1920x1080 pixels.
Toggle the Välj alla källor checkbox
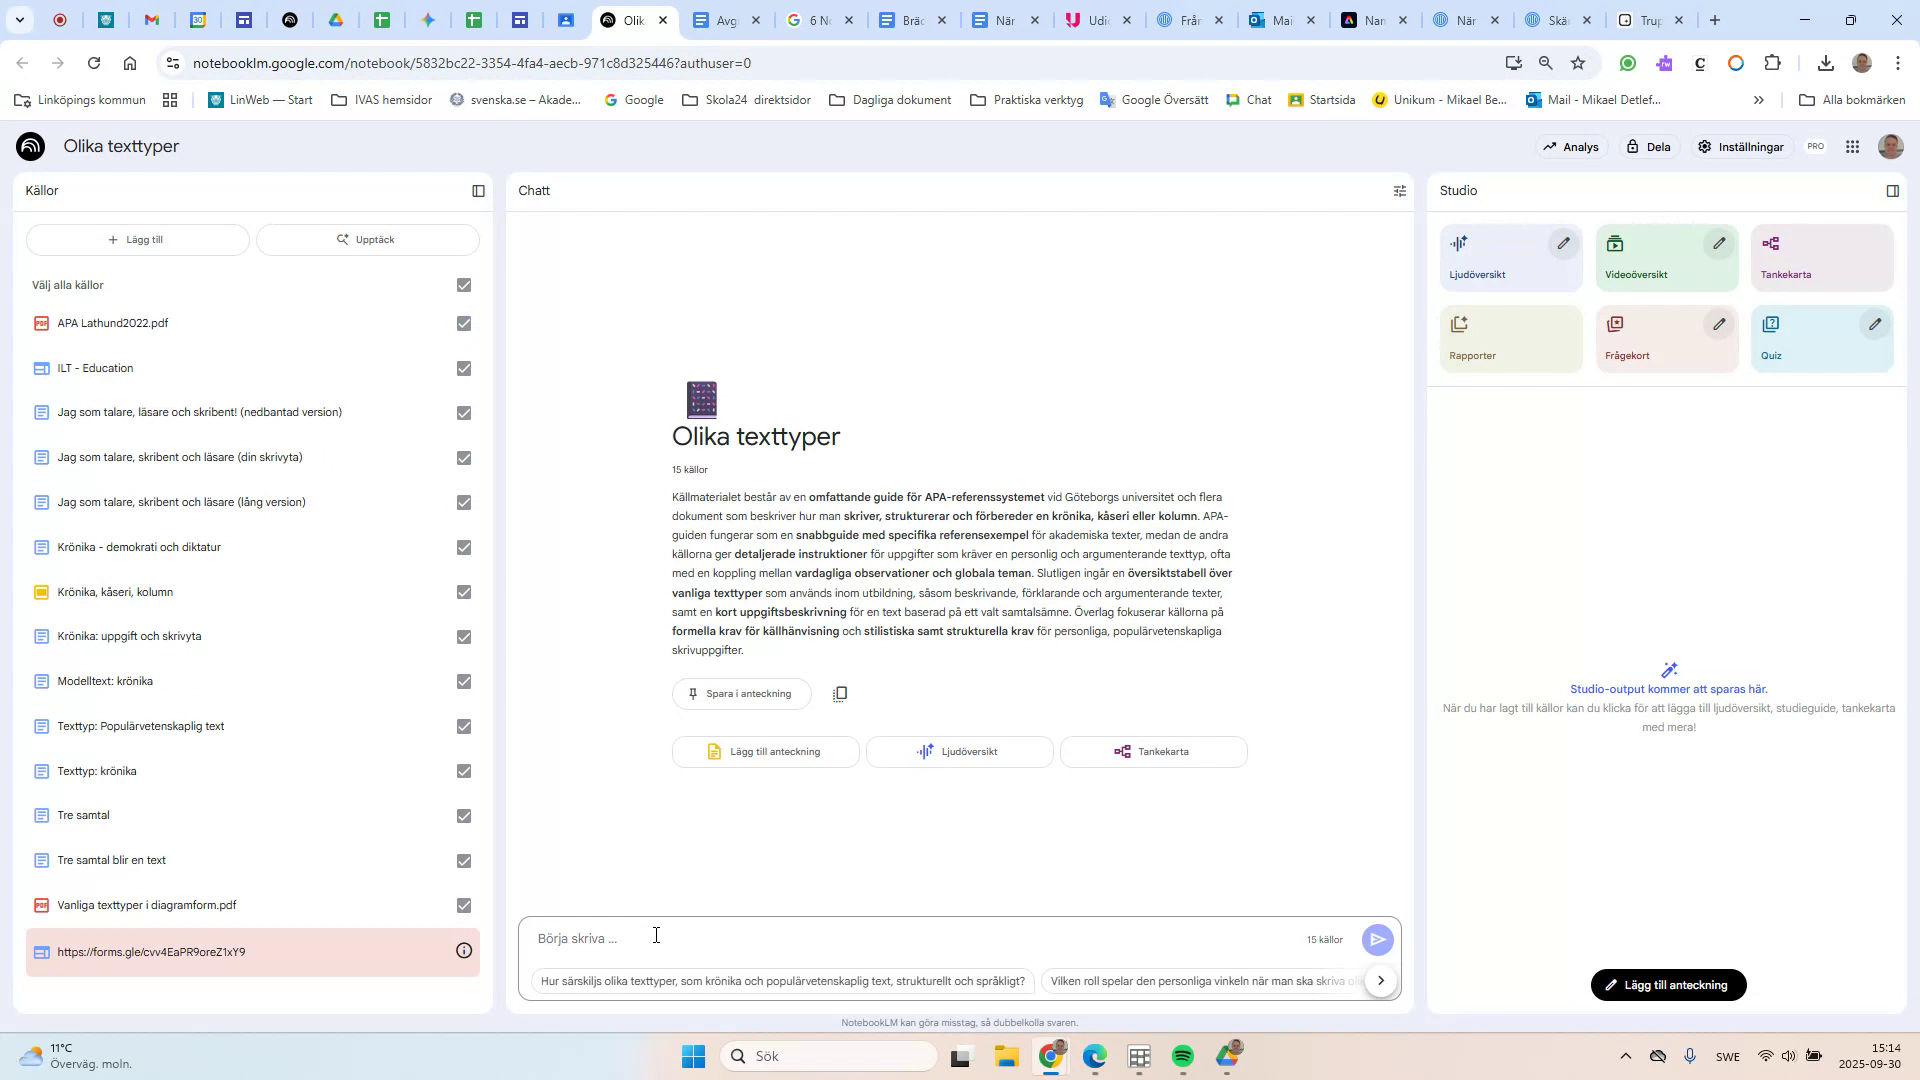click(x=463, y=285)
